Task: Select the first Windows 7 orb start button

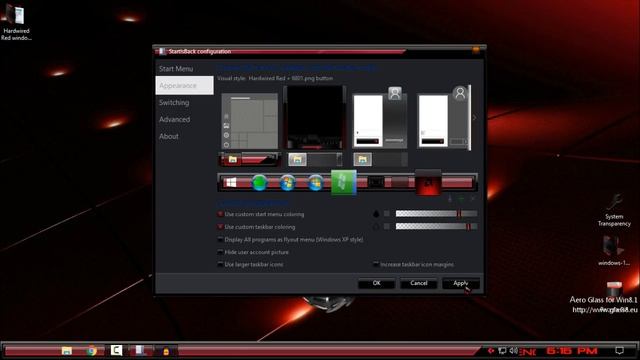Action: point(288,183)
